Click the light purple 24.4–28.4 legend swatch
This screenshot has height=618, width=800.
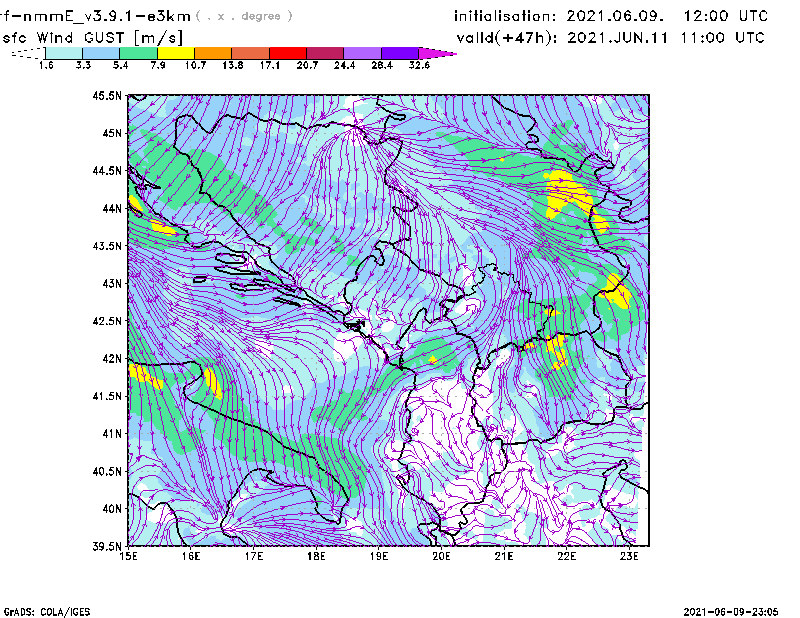363,53
